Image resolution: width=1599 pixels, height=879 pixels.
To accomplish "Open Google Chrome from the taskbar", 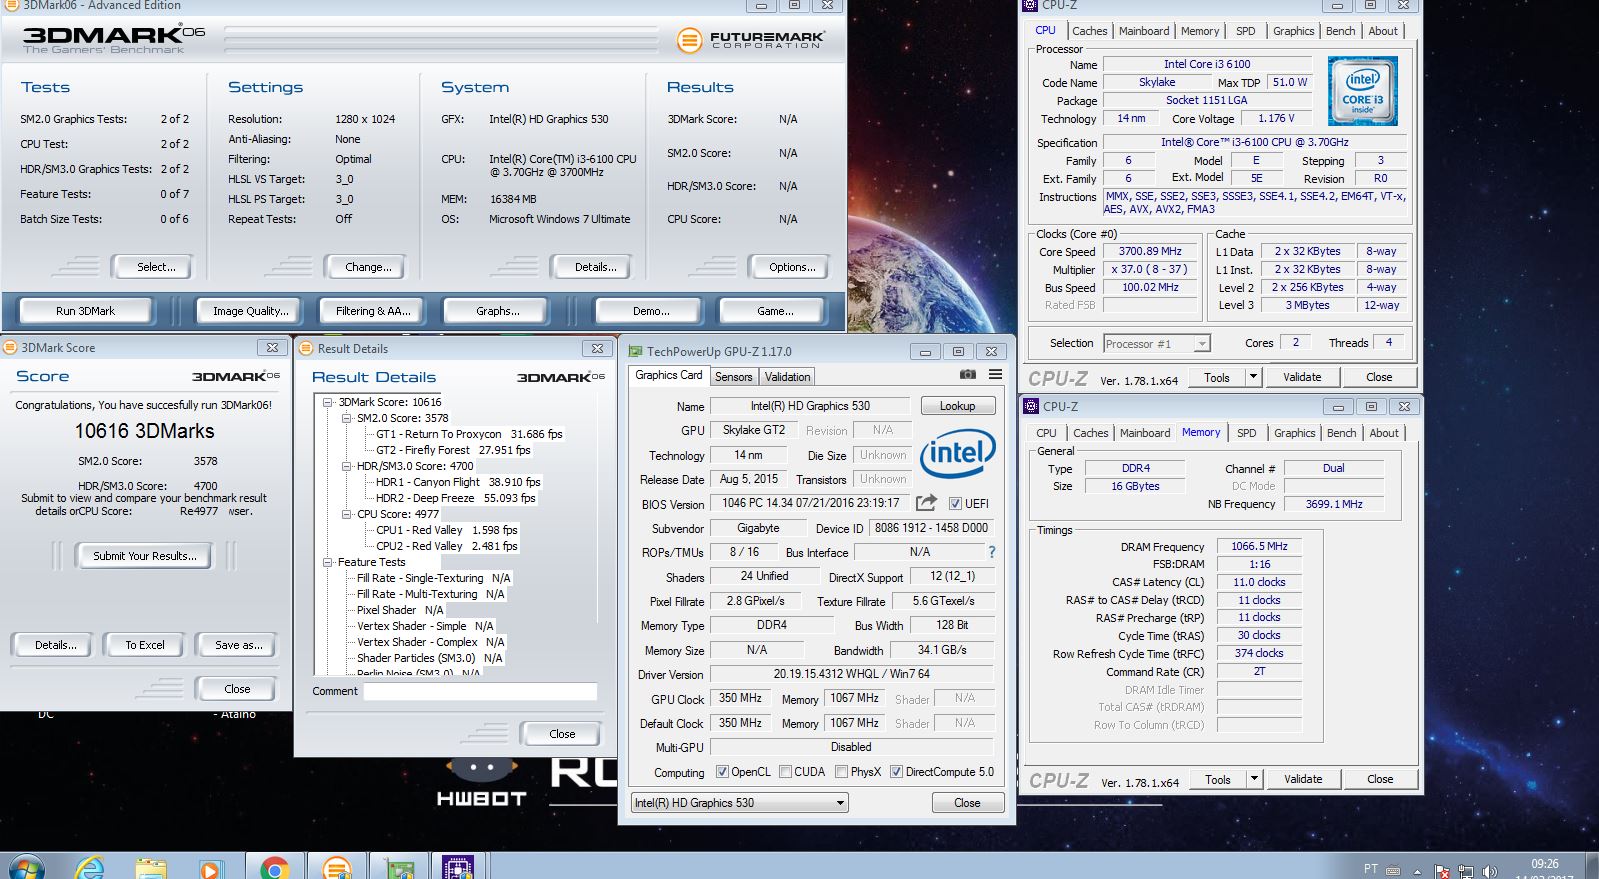I will [274, 869].
